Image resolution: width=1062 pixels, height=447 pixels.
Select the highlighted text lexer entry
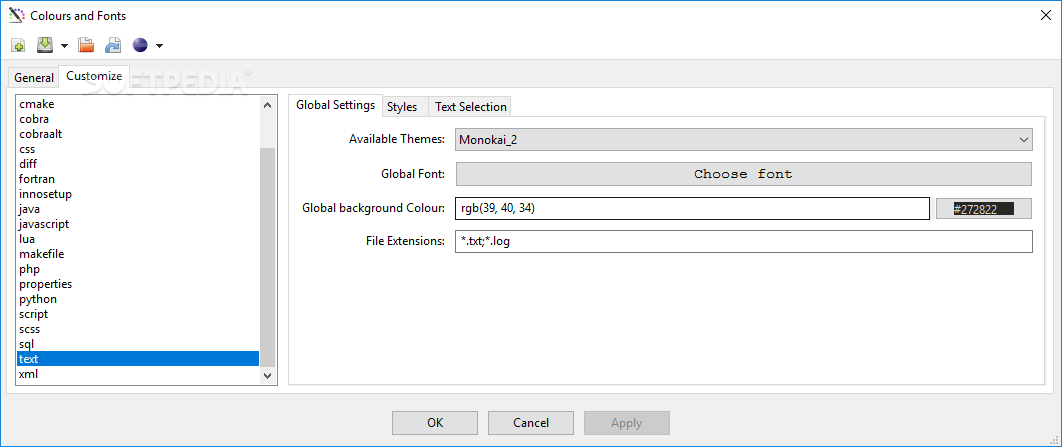[137, 359]
